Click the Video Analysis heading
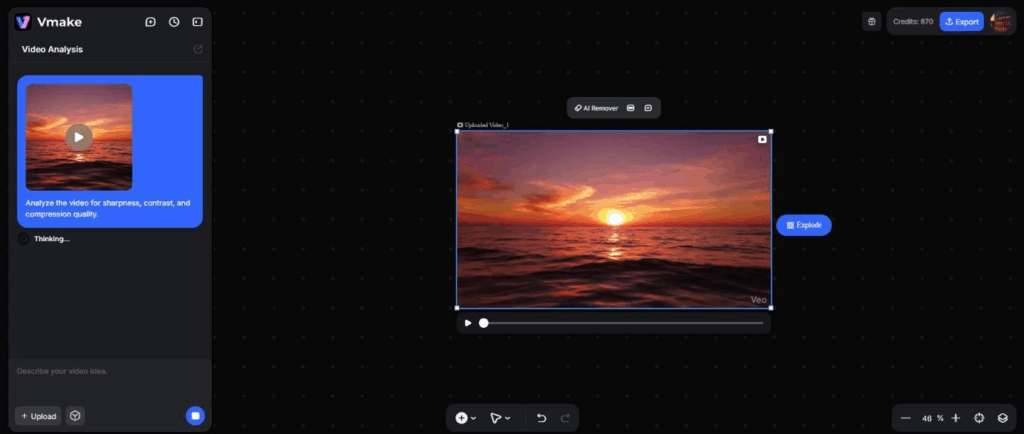 [x=52, y=50]
